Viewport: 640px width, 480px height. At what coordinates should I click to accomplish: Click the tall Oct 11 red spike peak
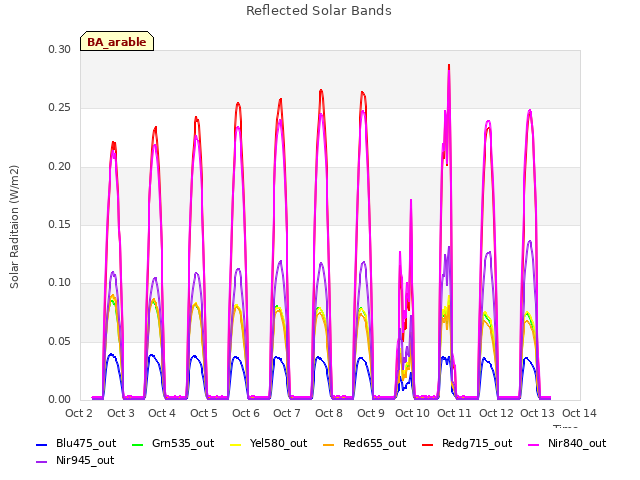(x=449, y=66)
